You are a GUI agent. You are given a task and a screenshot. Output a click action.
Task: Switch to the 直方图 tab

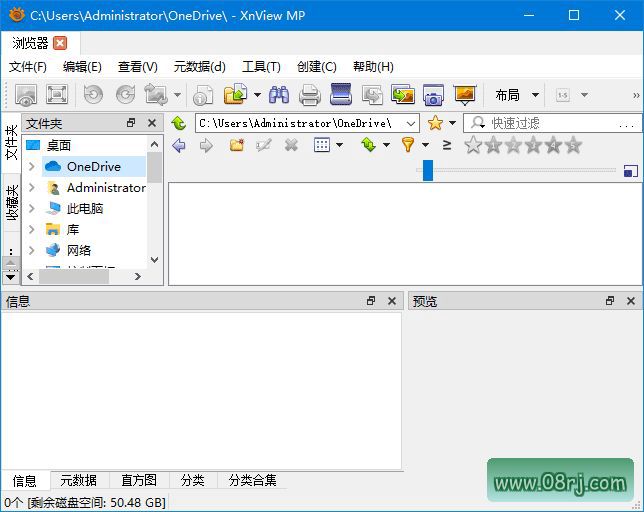click(139, 480)
